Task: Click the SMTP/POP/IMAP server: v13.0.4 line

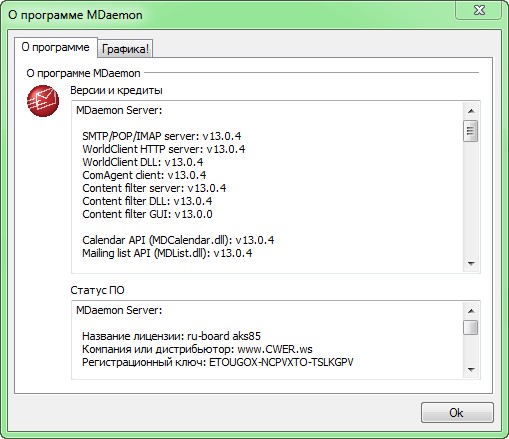Action: click(162, 136)
